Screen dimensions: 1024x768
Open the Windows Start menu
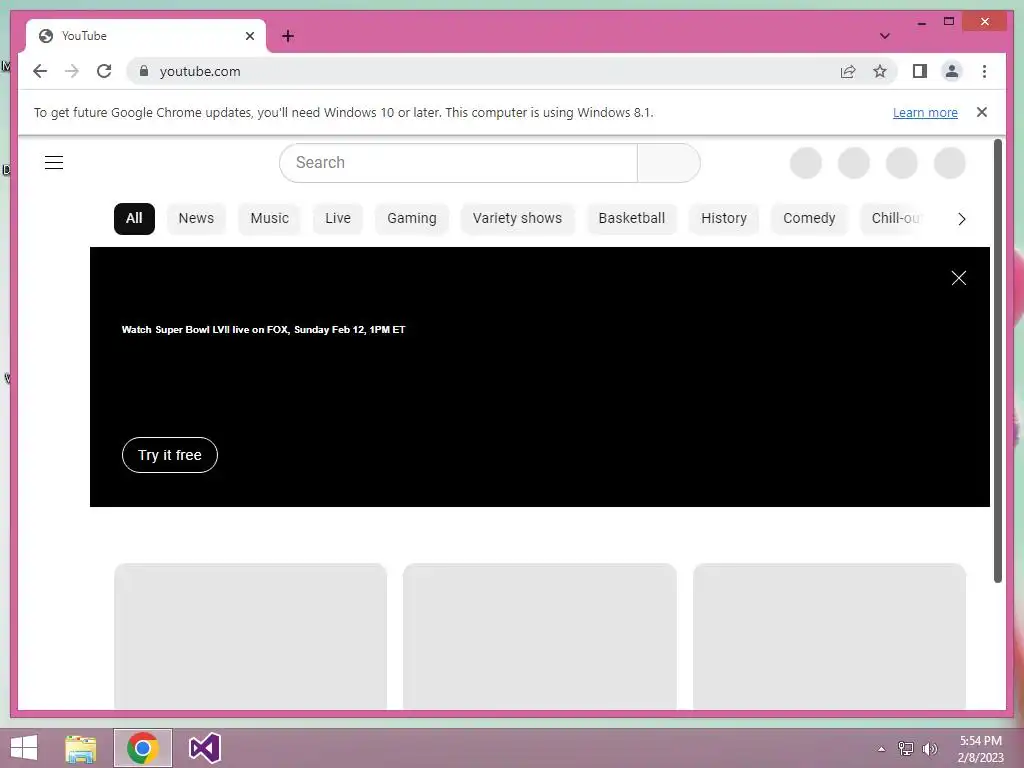24,748
